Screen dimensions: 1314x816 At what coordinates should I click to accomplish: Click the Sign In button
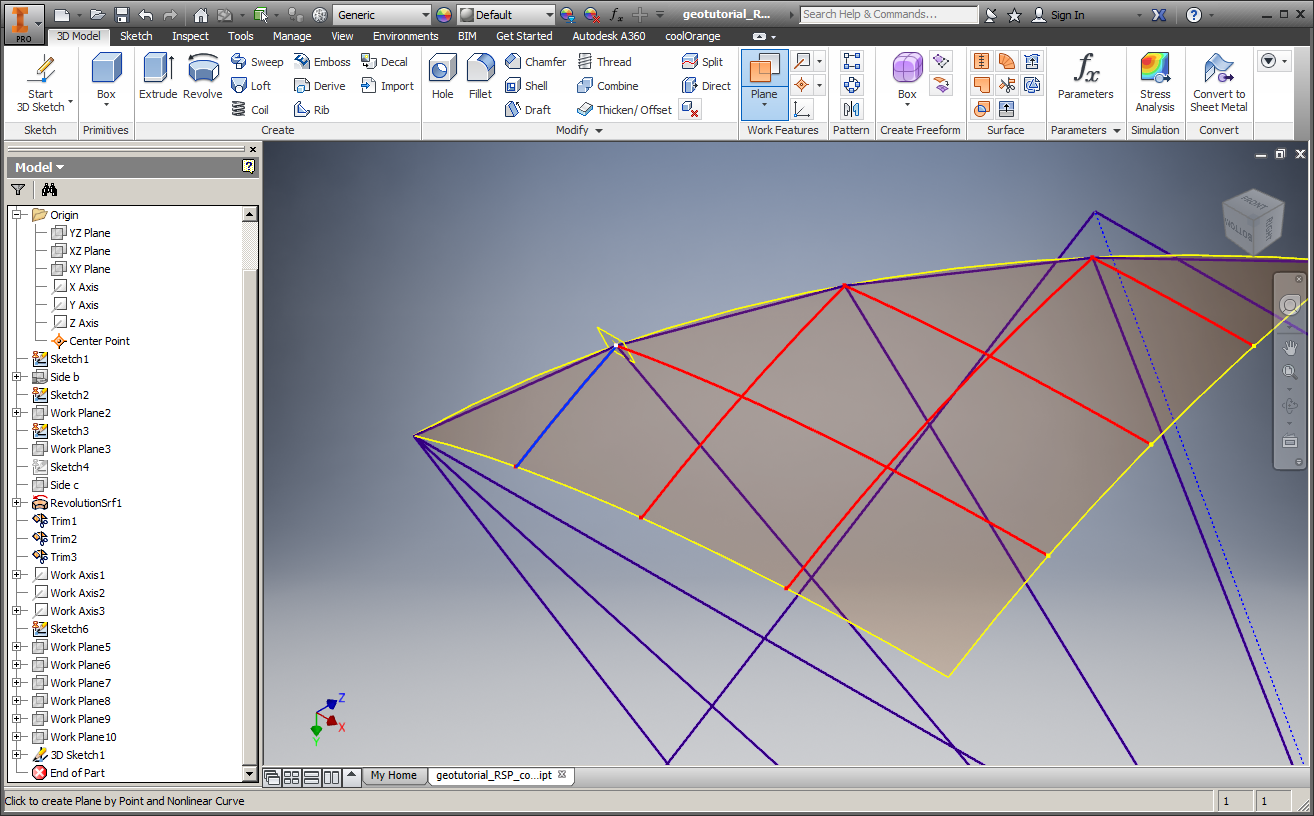point(1058,15)
